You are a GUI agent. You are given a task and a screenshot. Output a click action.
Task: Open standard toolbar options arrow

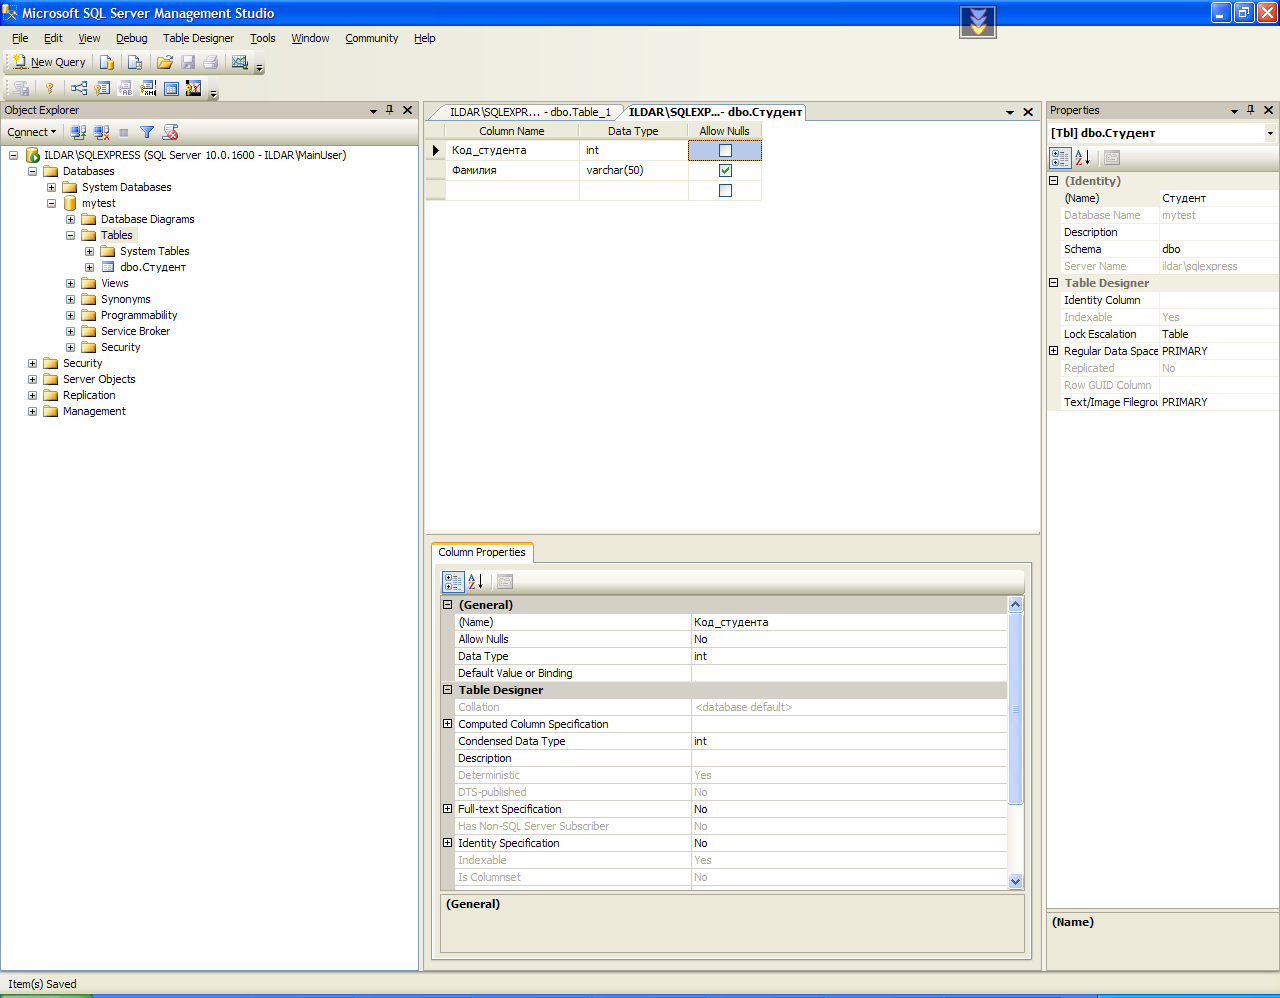click(260, 66)
